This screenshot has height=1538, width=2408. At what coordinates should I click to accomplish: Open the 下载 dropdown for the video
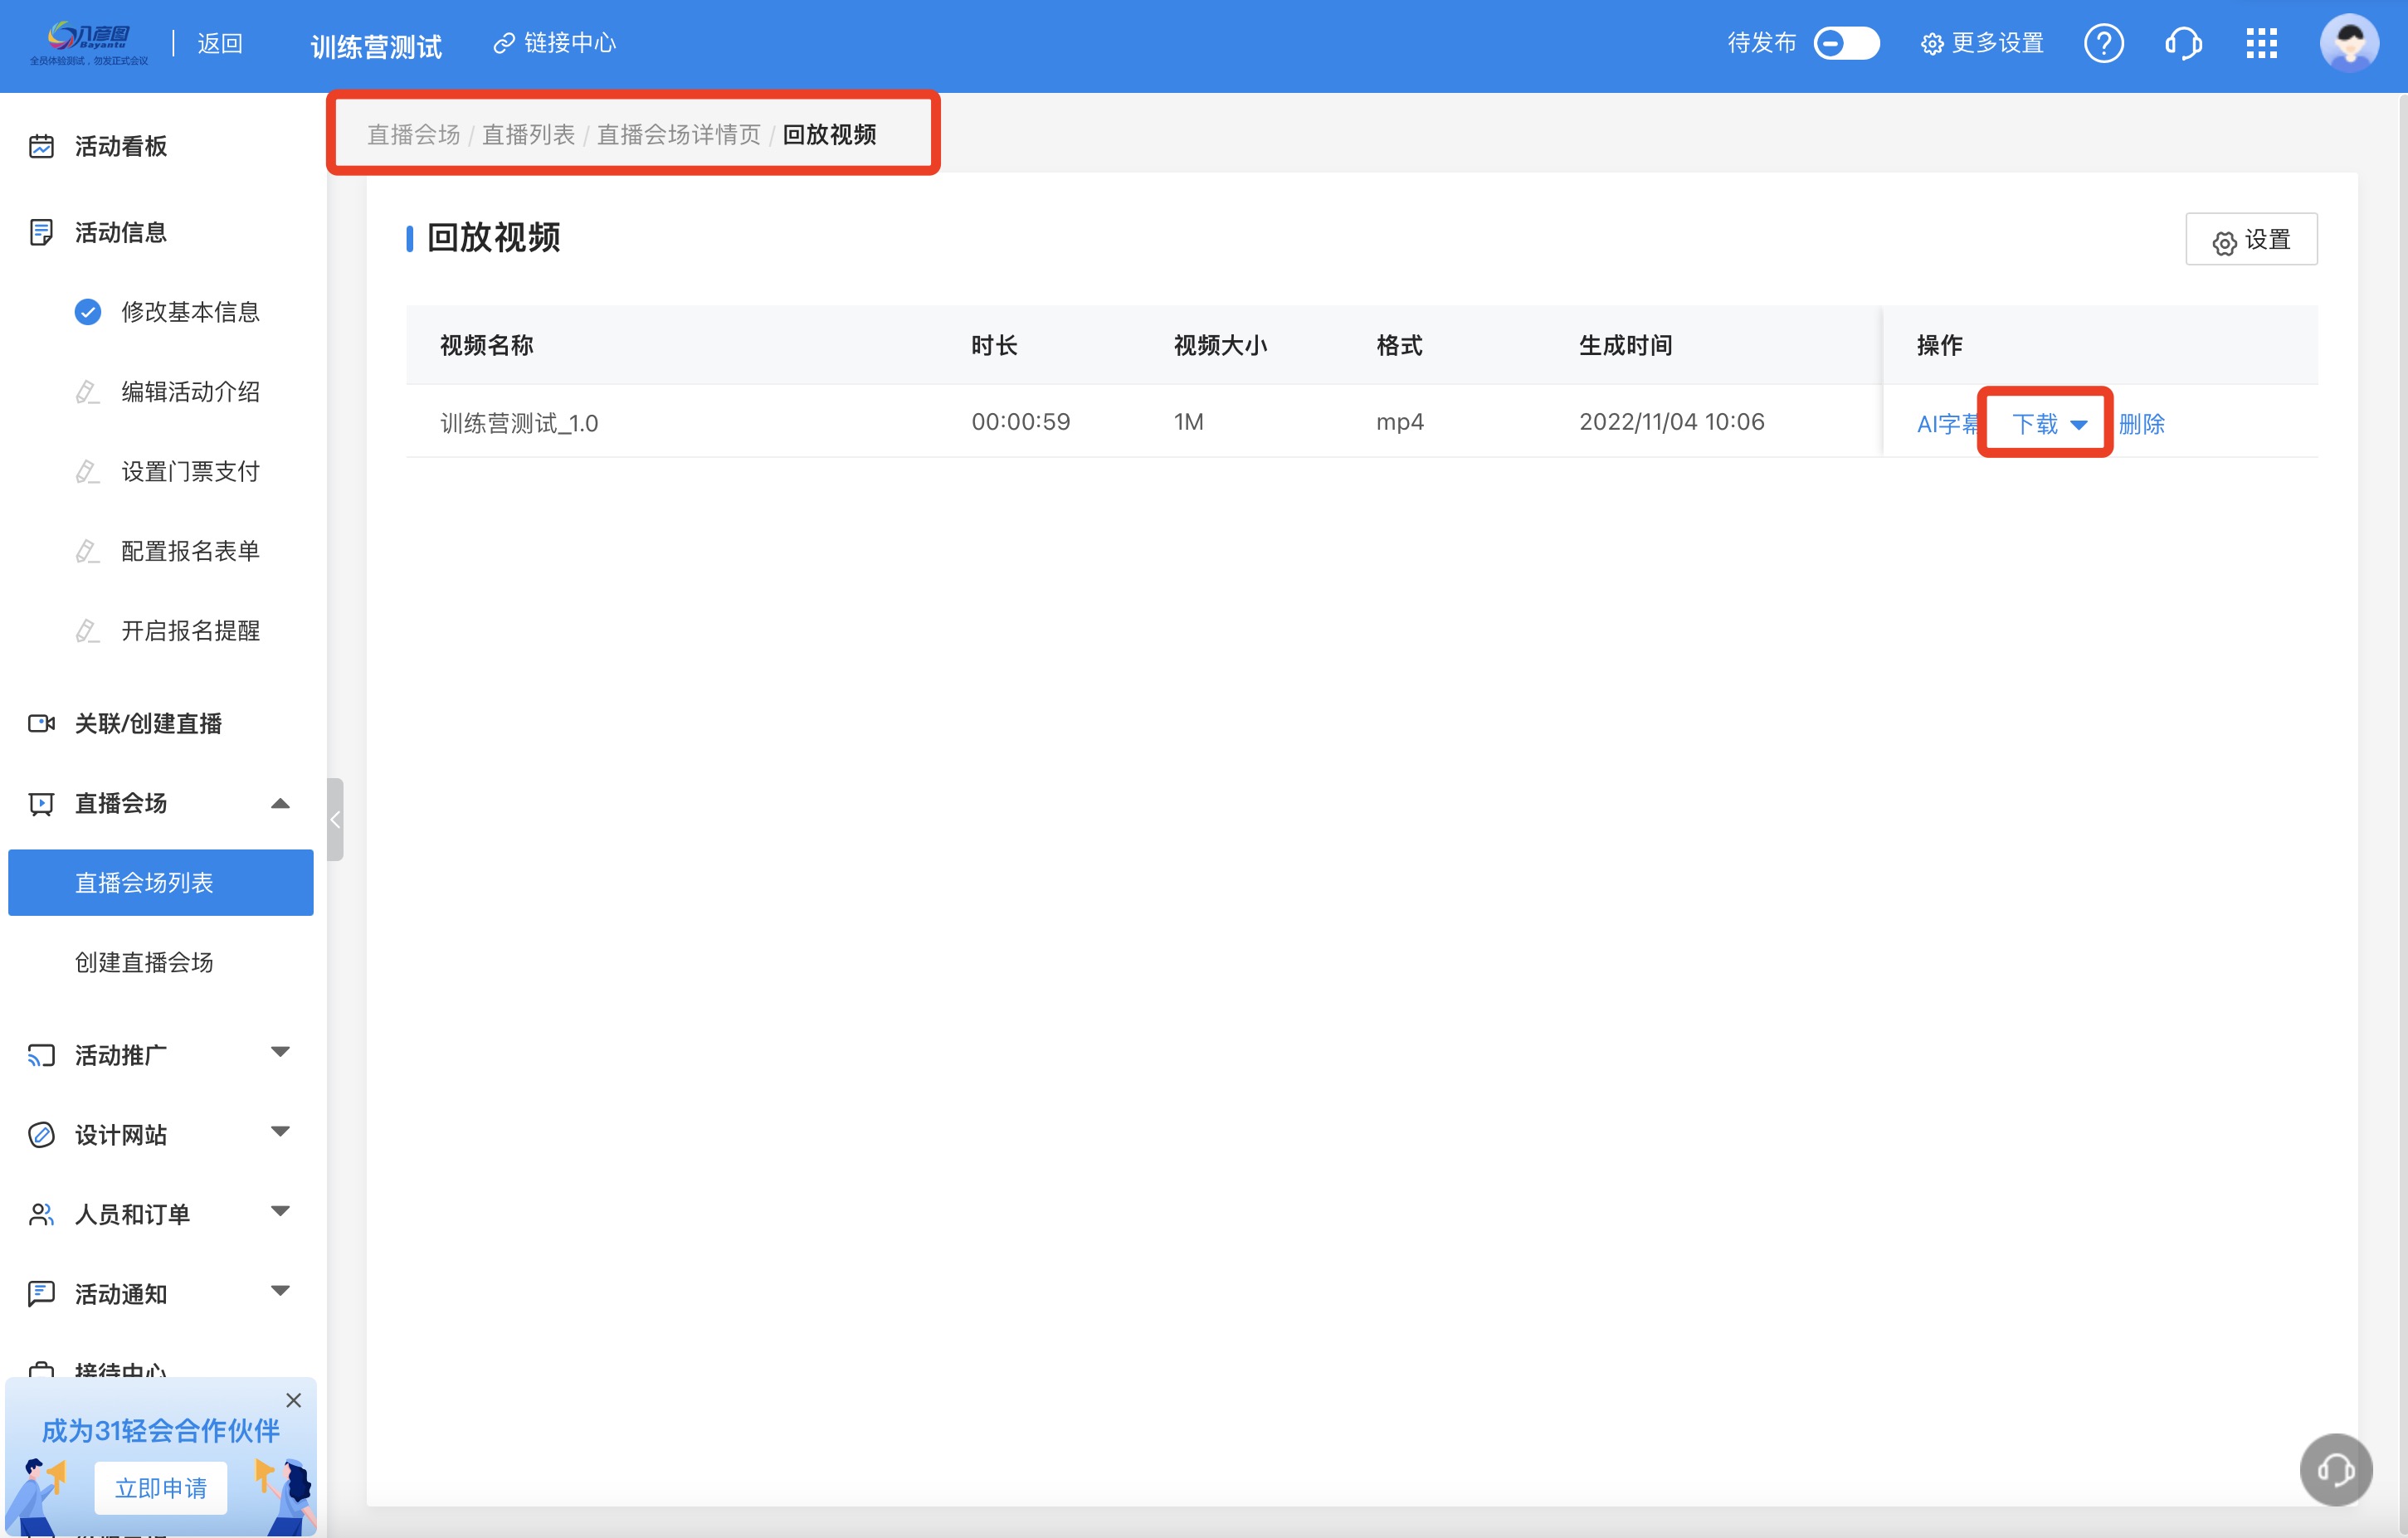[2048, 424]
